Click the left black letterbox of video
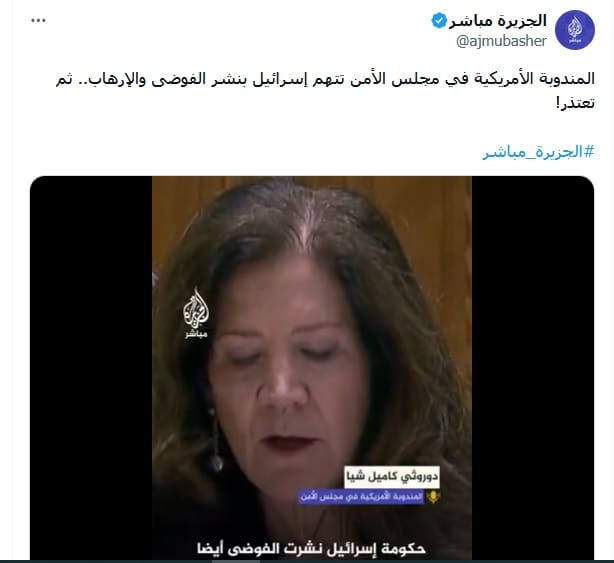Viewport: 614px width, 563px height. pos(91,368)
